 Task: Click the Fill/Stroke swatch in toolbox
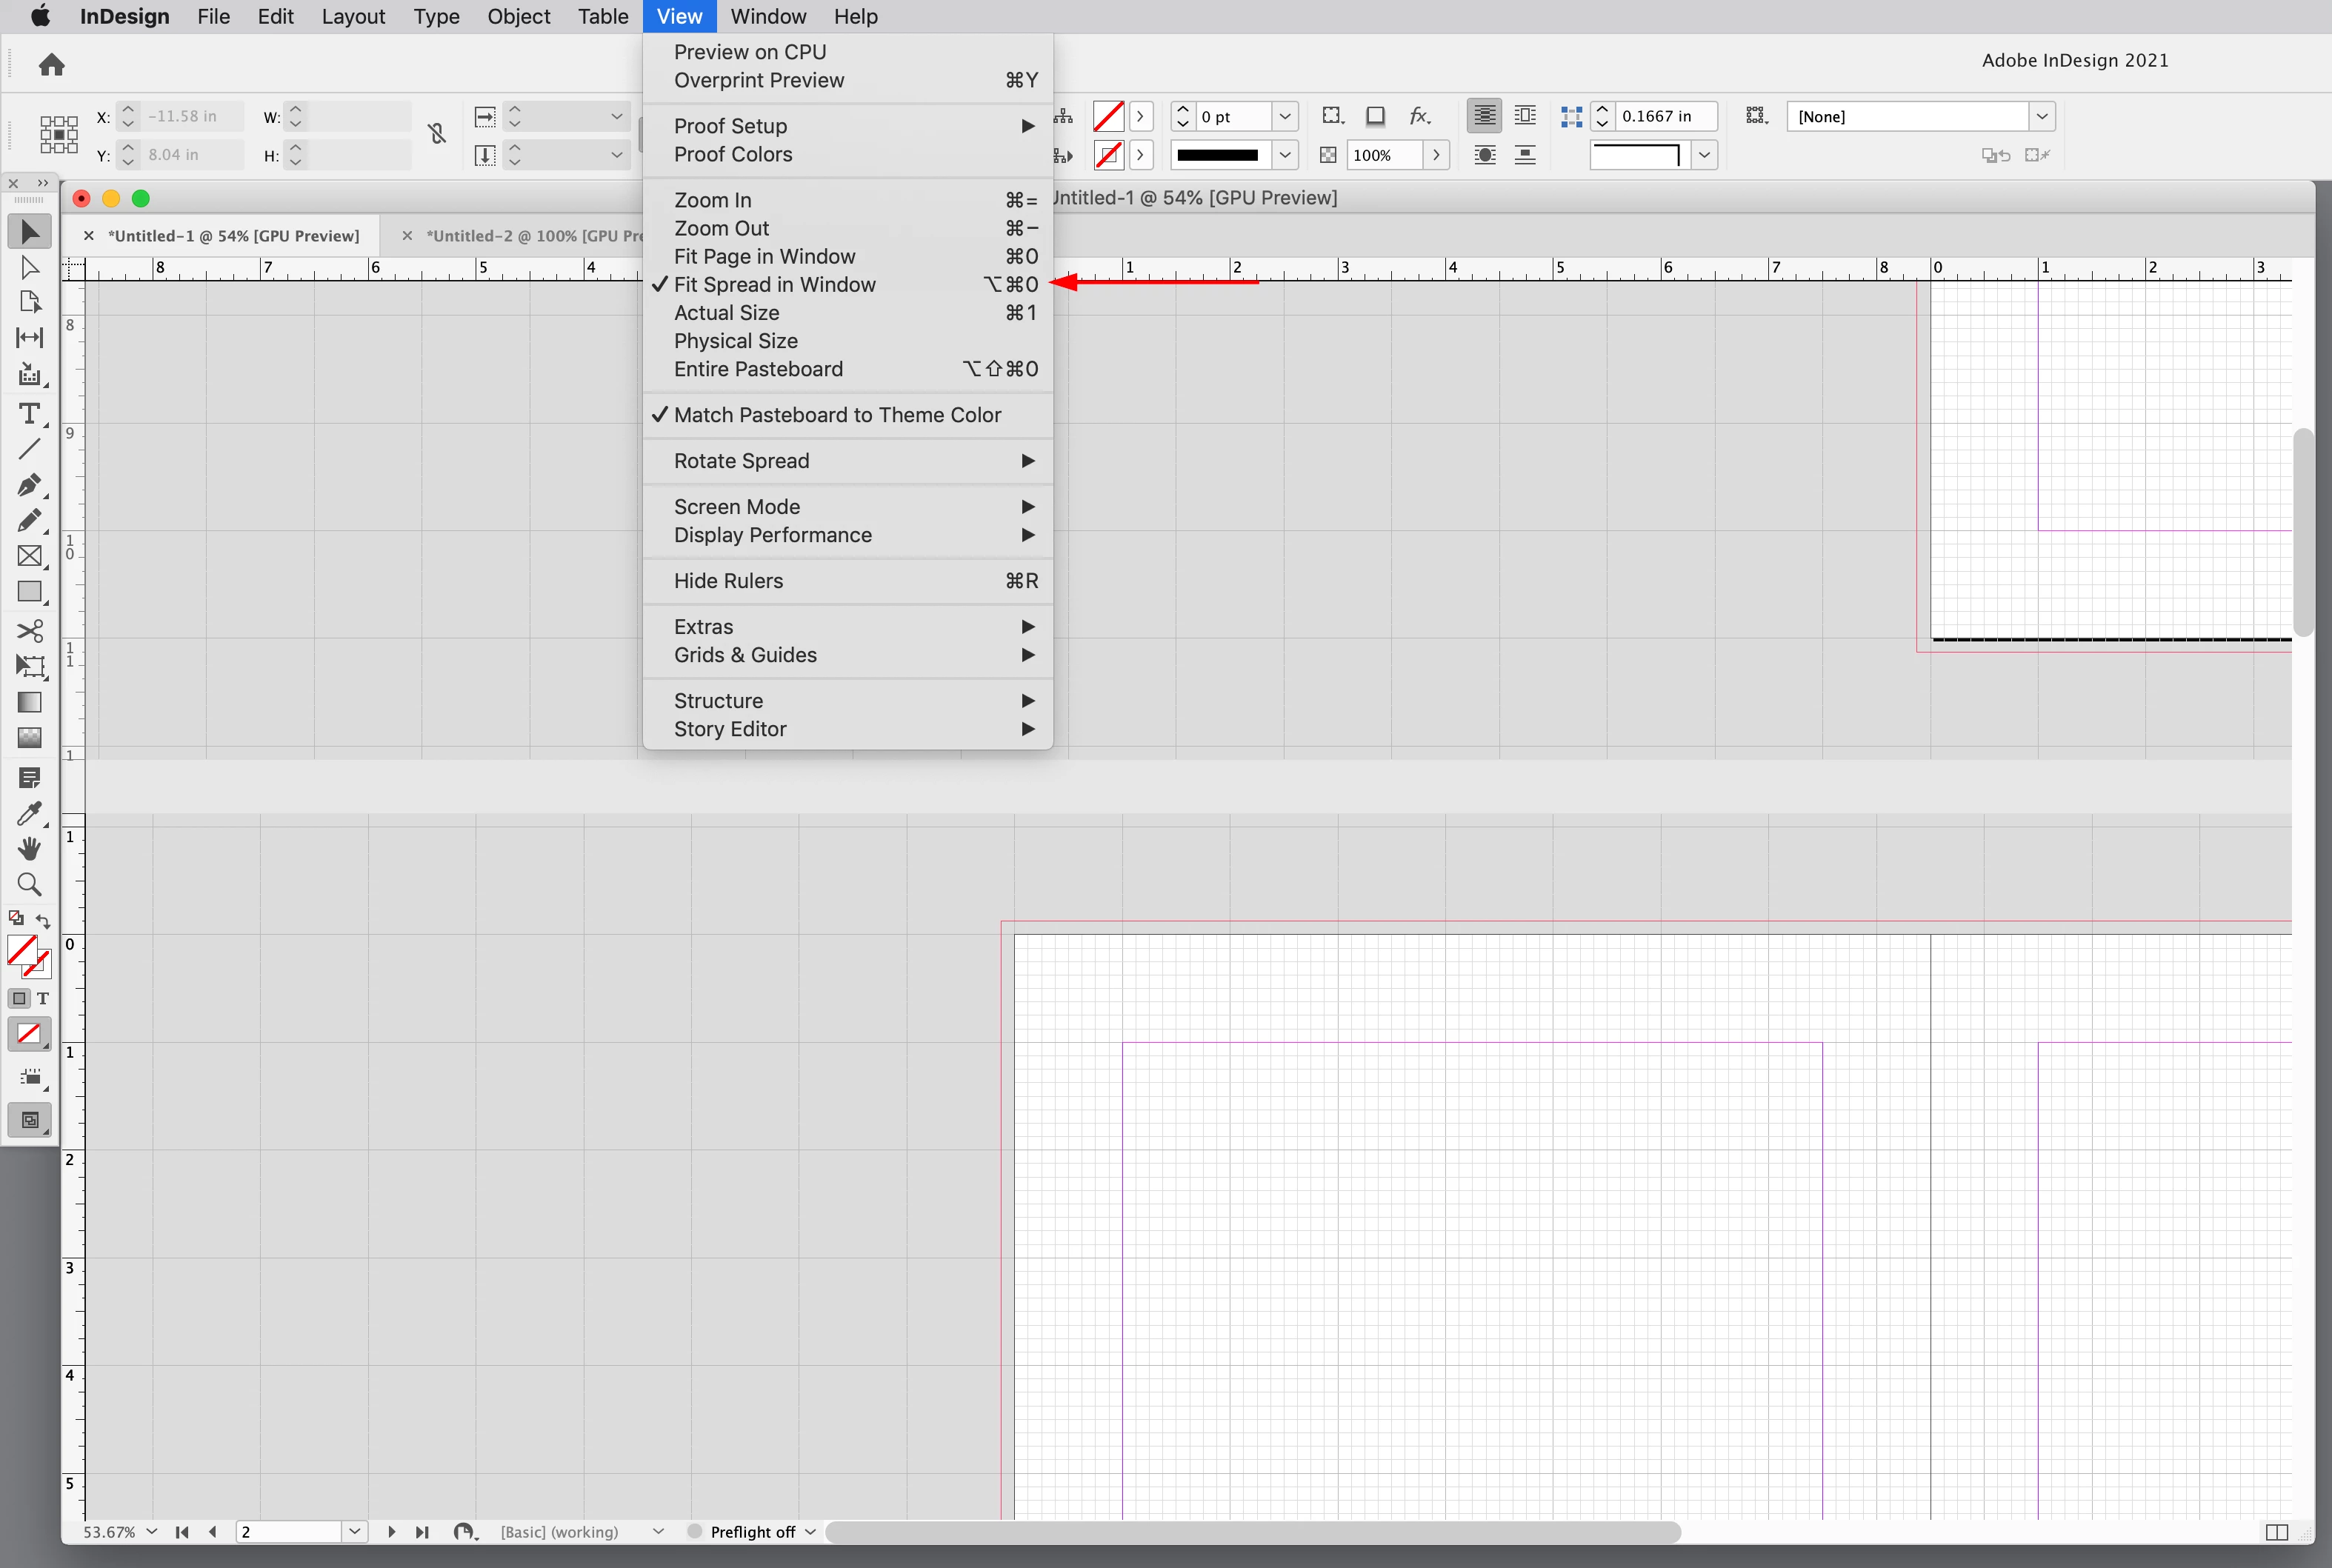point(22,949)
